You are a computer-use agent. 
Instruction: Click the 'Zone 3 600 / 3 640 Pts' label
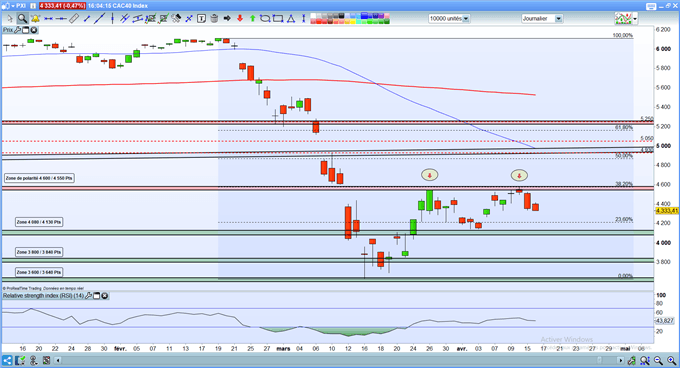39,272
